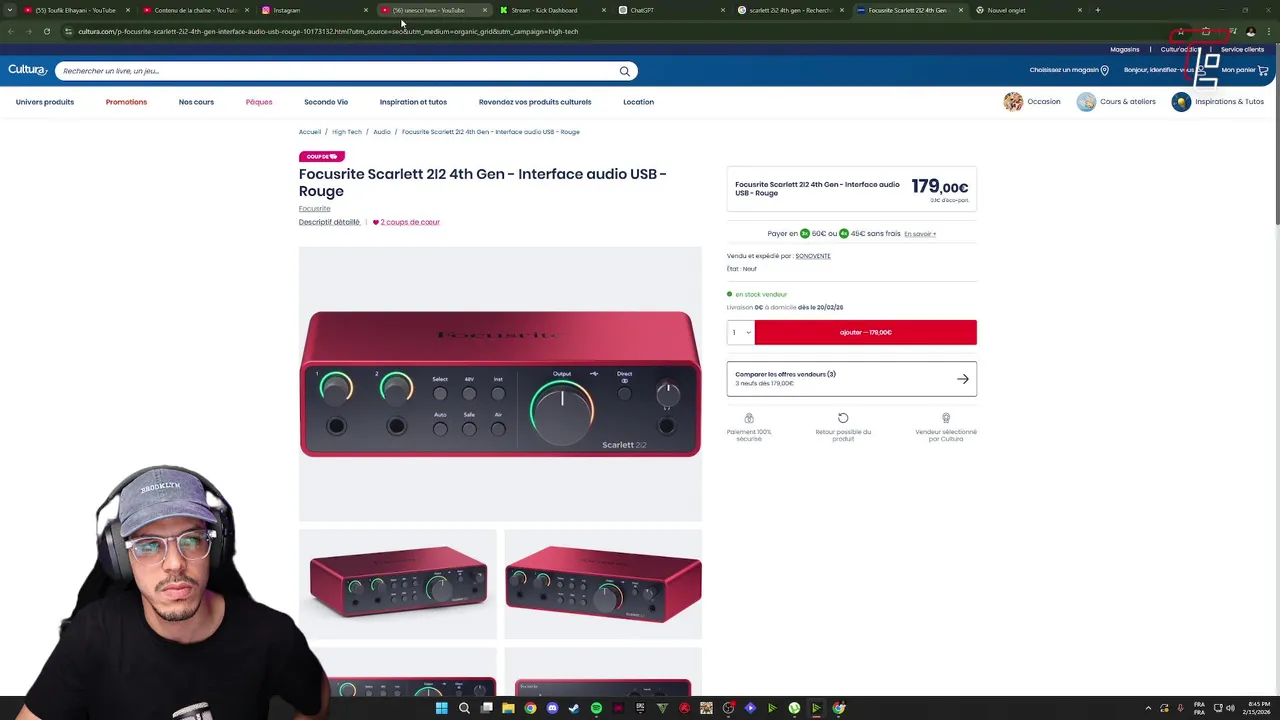This screenshot has width=1280, height=720.
Task: Open File Explorer from the taskbar
Action: tap(508, 708)
